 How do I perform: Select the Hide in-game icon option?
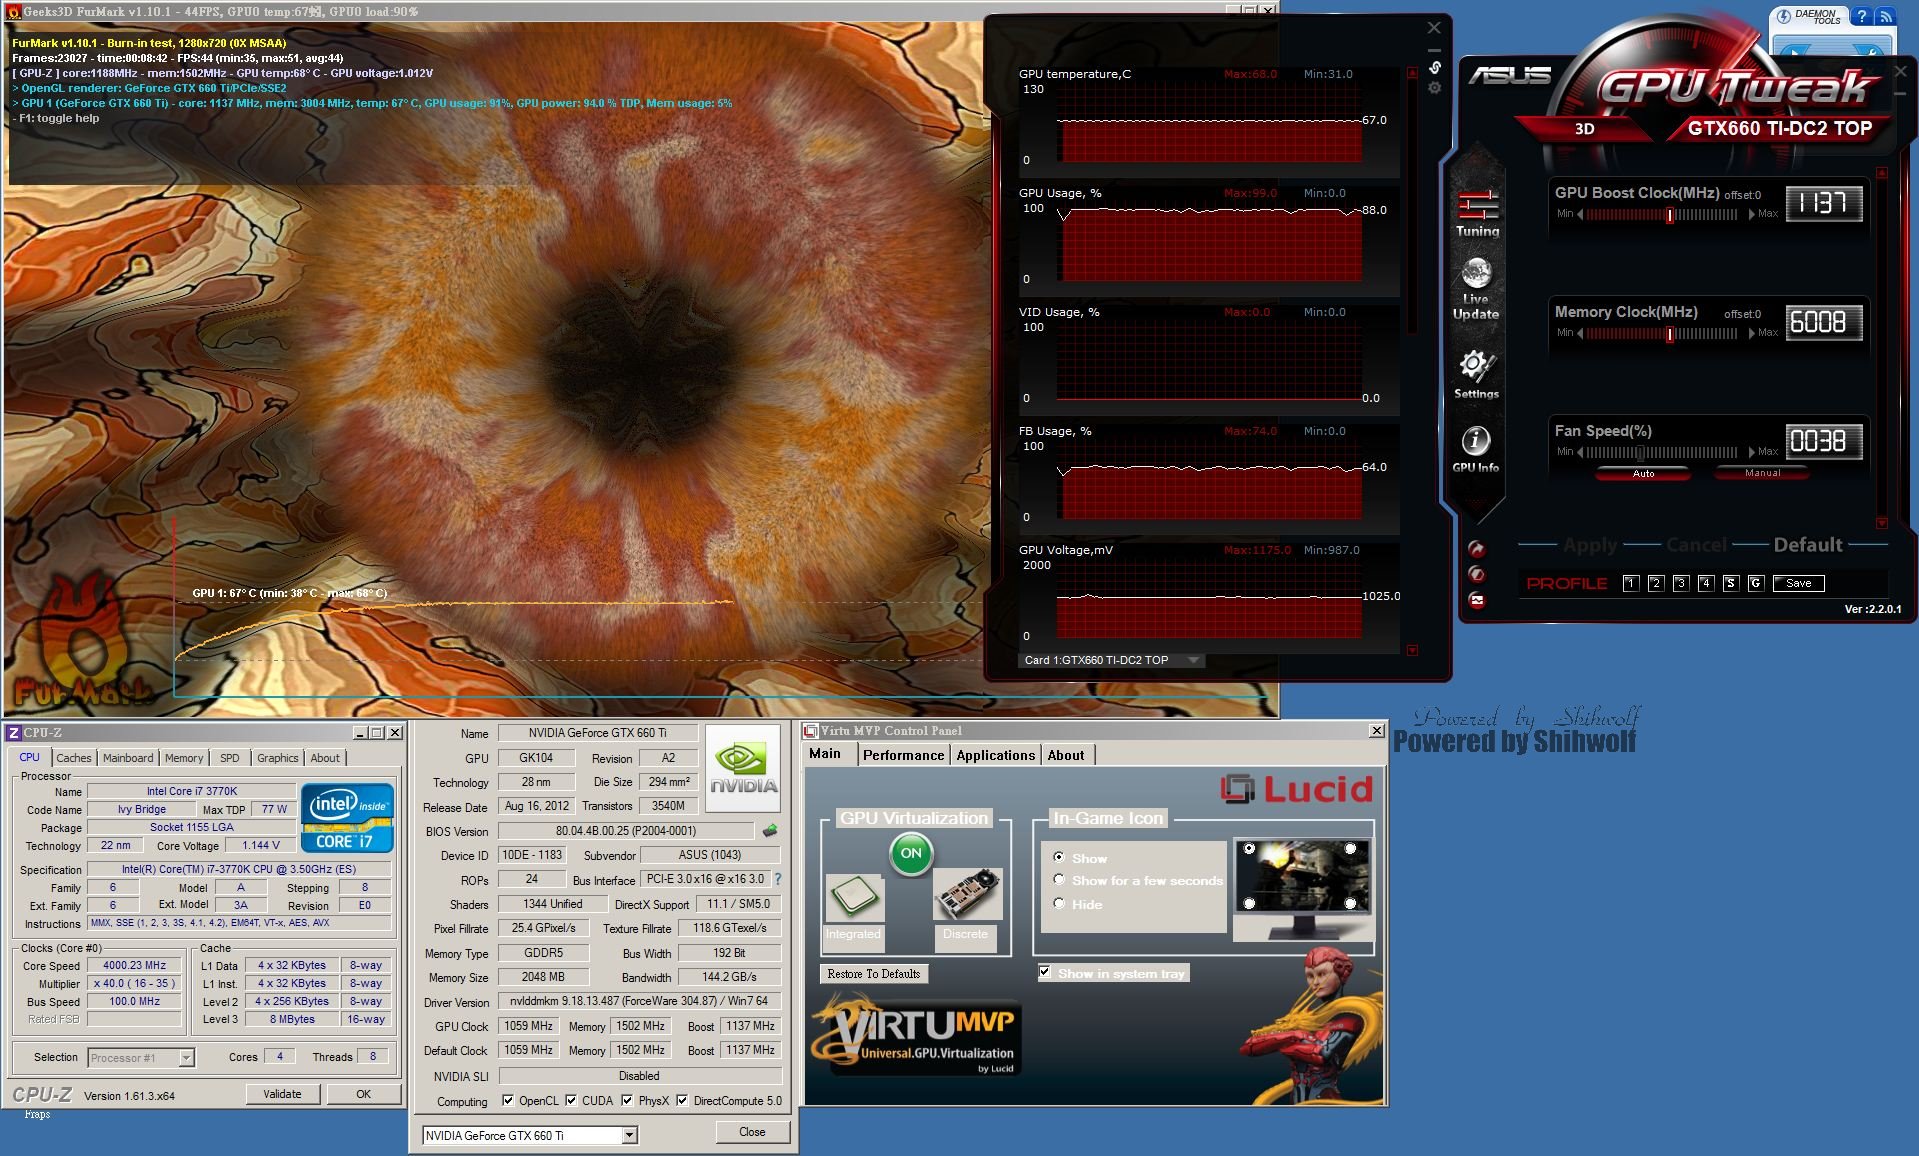[1059, 904]
